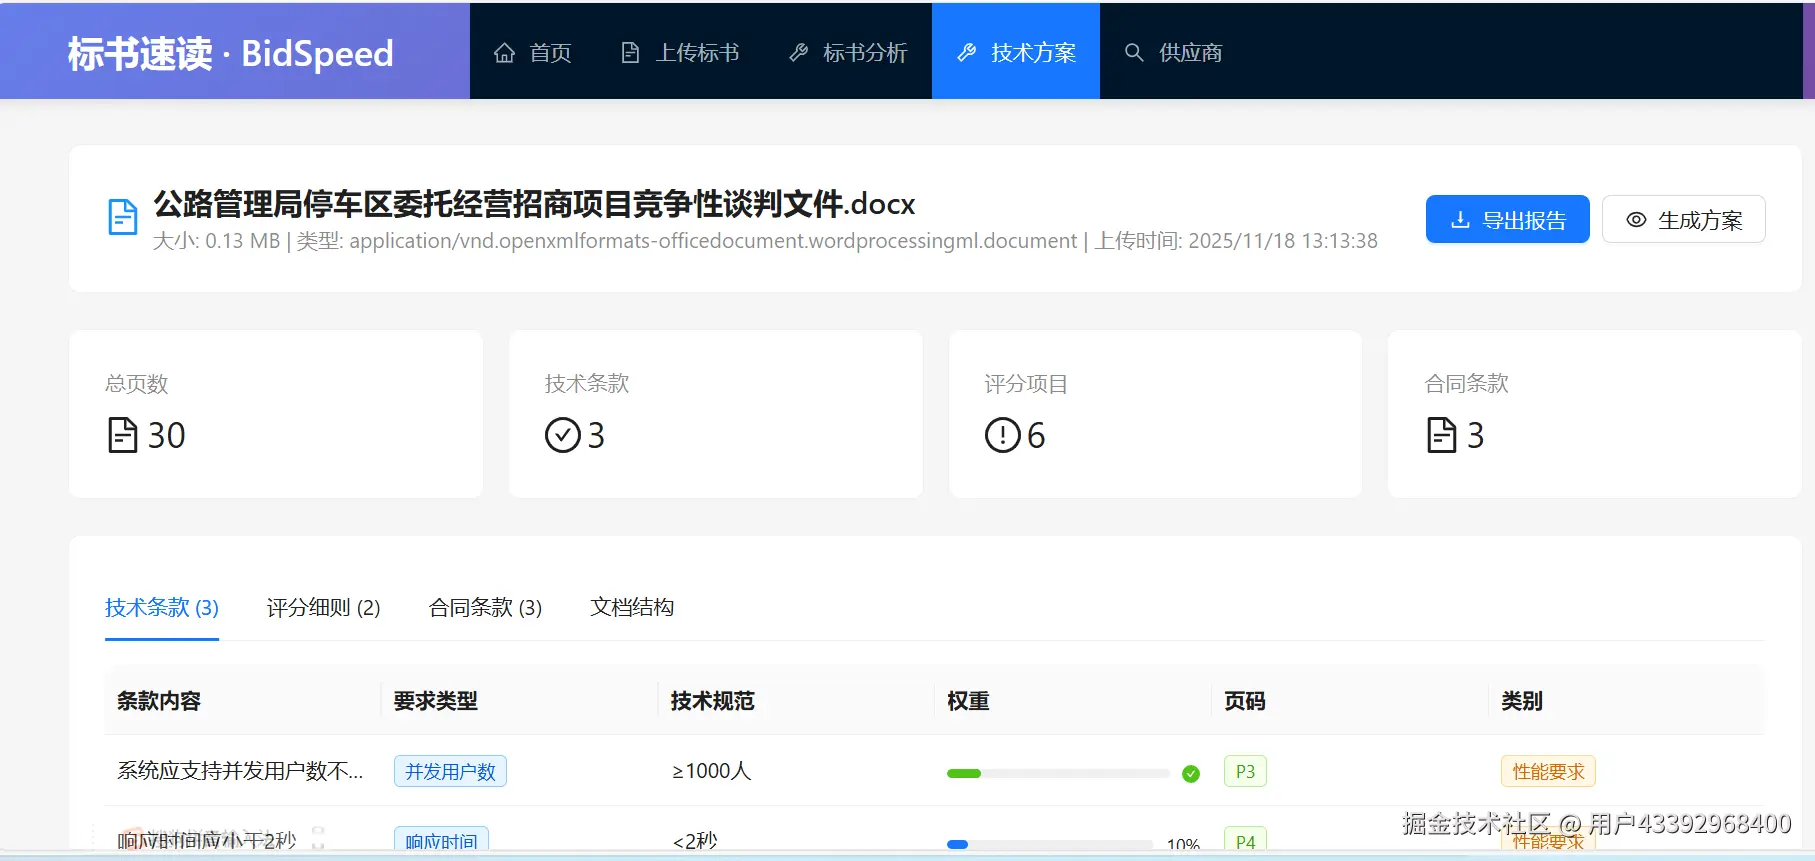Click the wrench icon beside 标书分析

(x=798, y=53)
